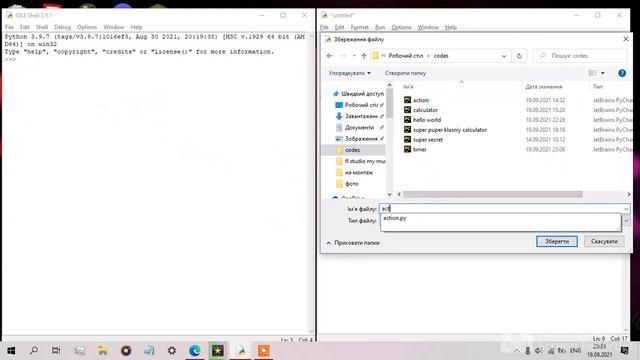Click the orange app icon on taskbar

[x=264, y=351]
